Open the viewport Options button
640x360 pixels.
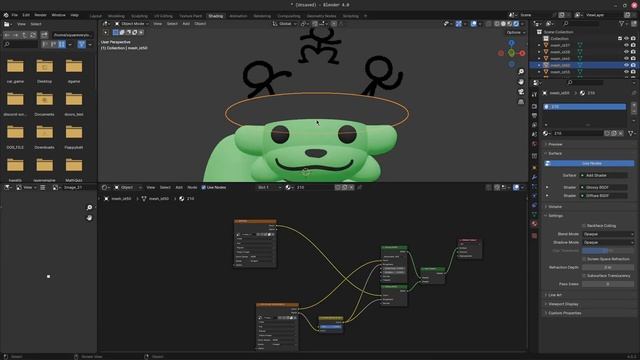tap(516, 32)
